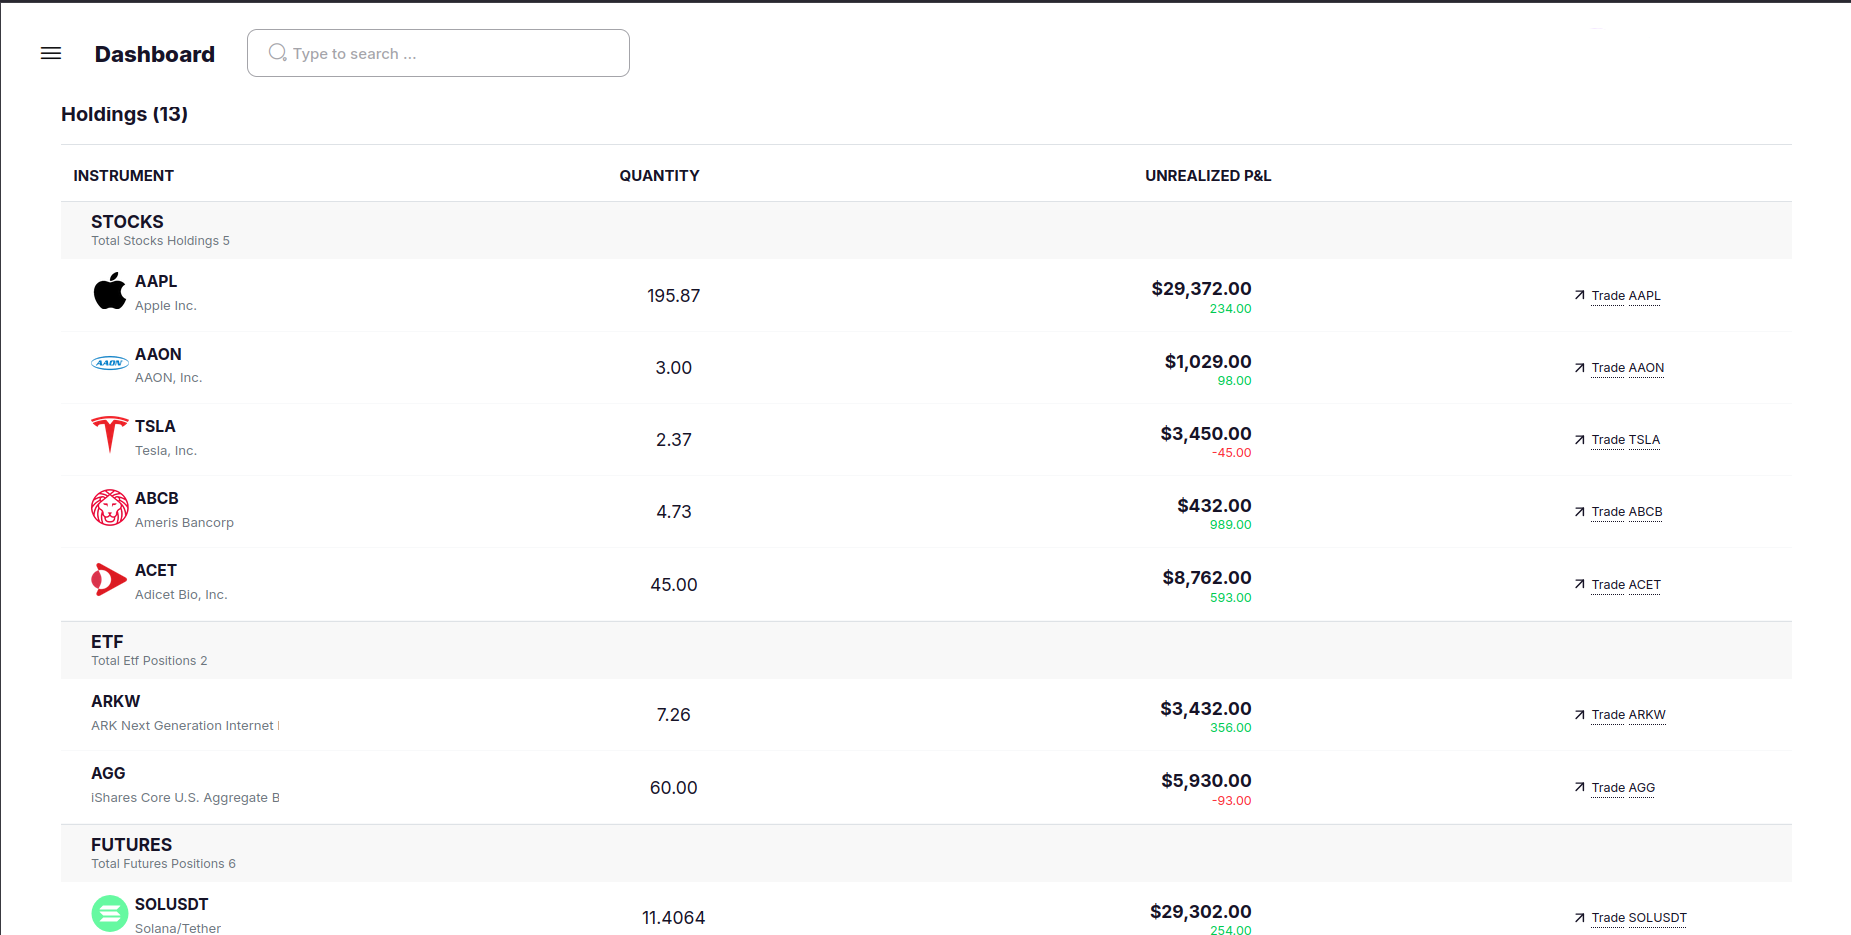The width and height of the screenshot is (1851, 935).
Task: Open the hamburger menu
Action: 51,53
